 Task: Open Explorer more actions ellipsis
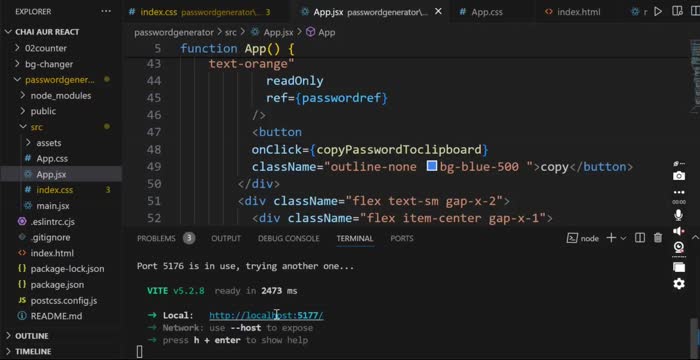coord(106,12)
